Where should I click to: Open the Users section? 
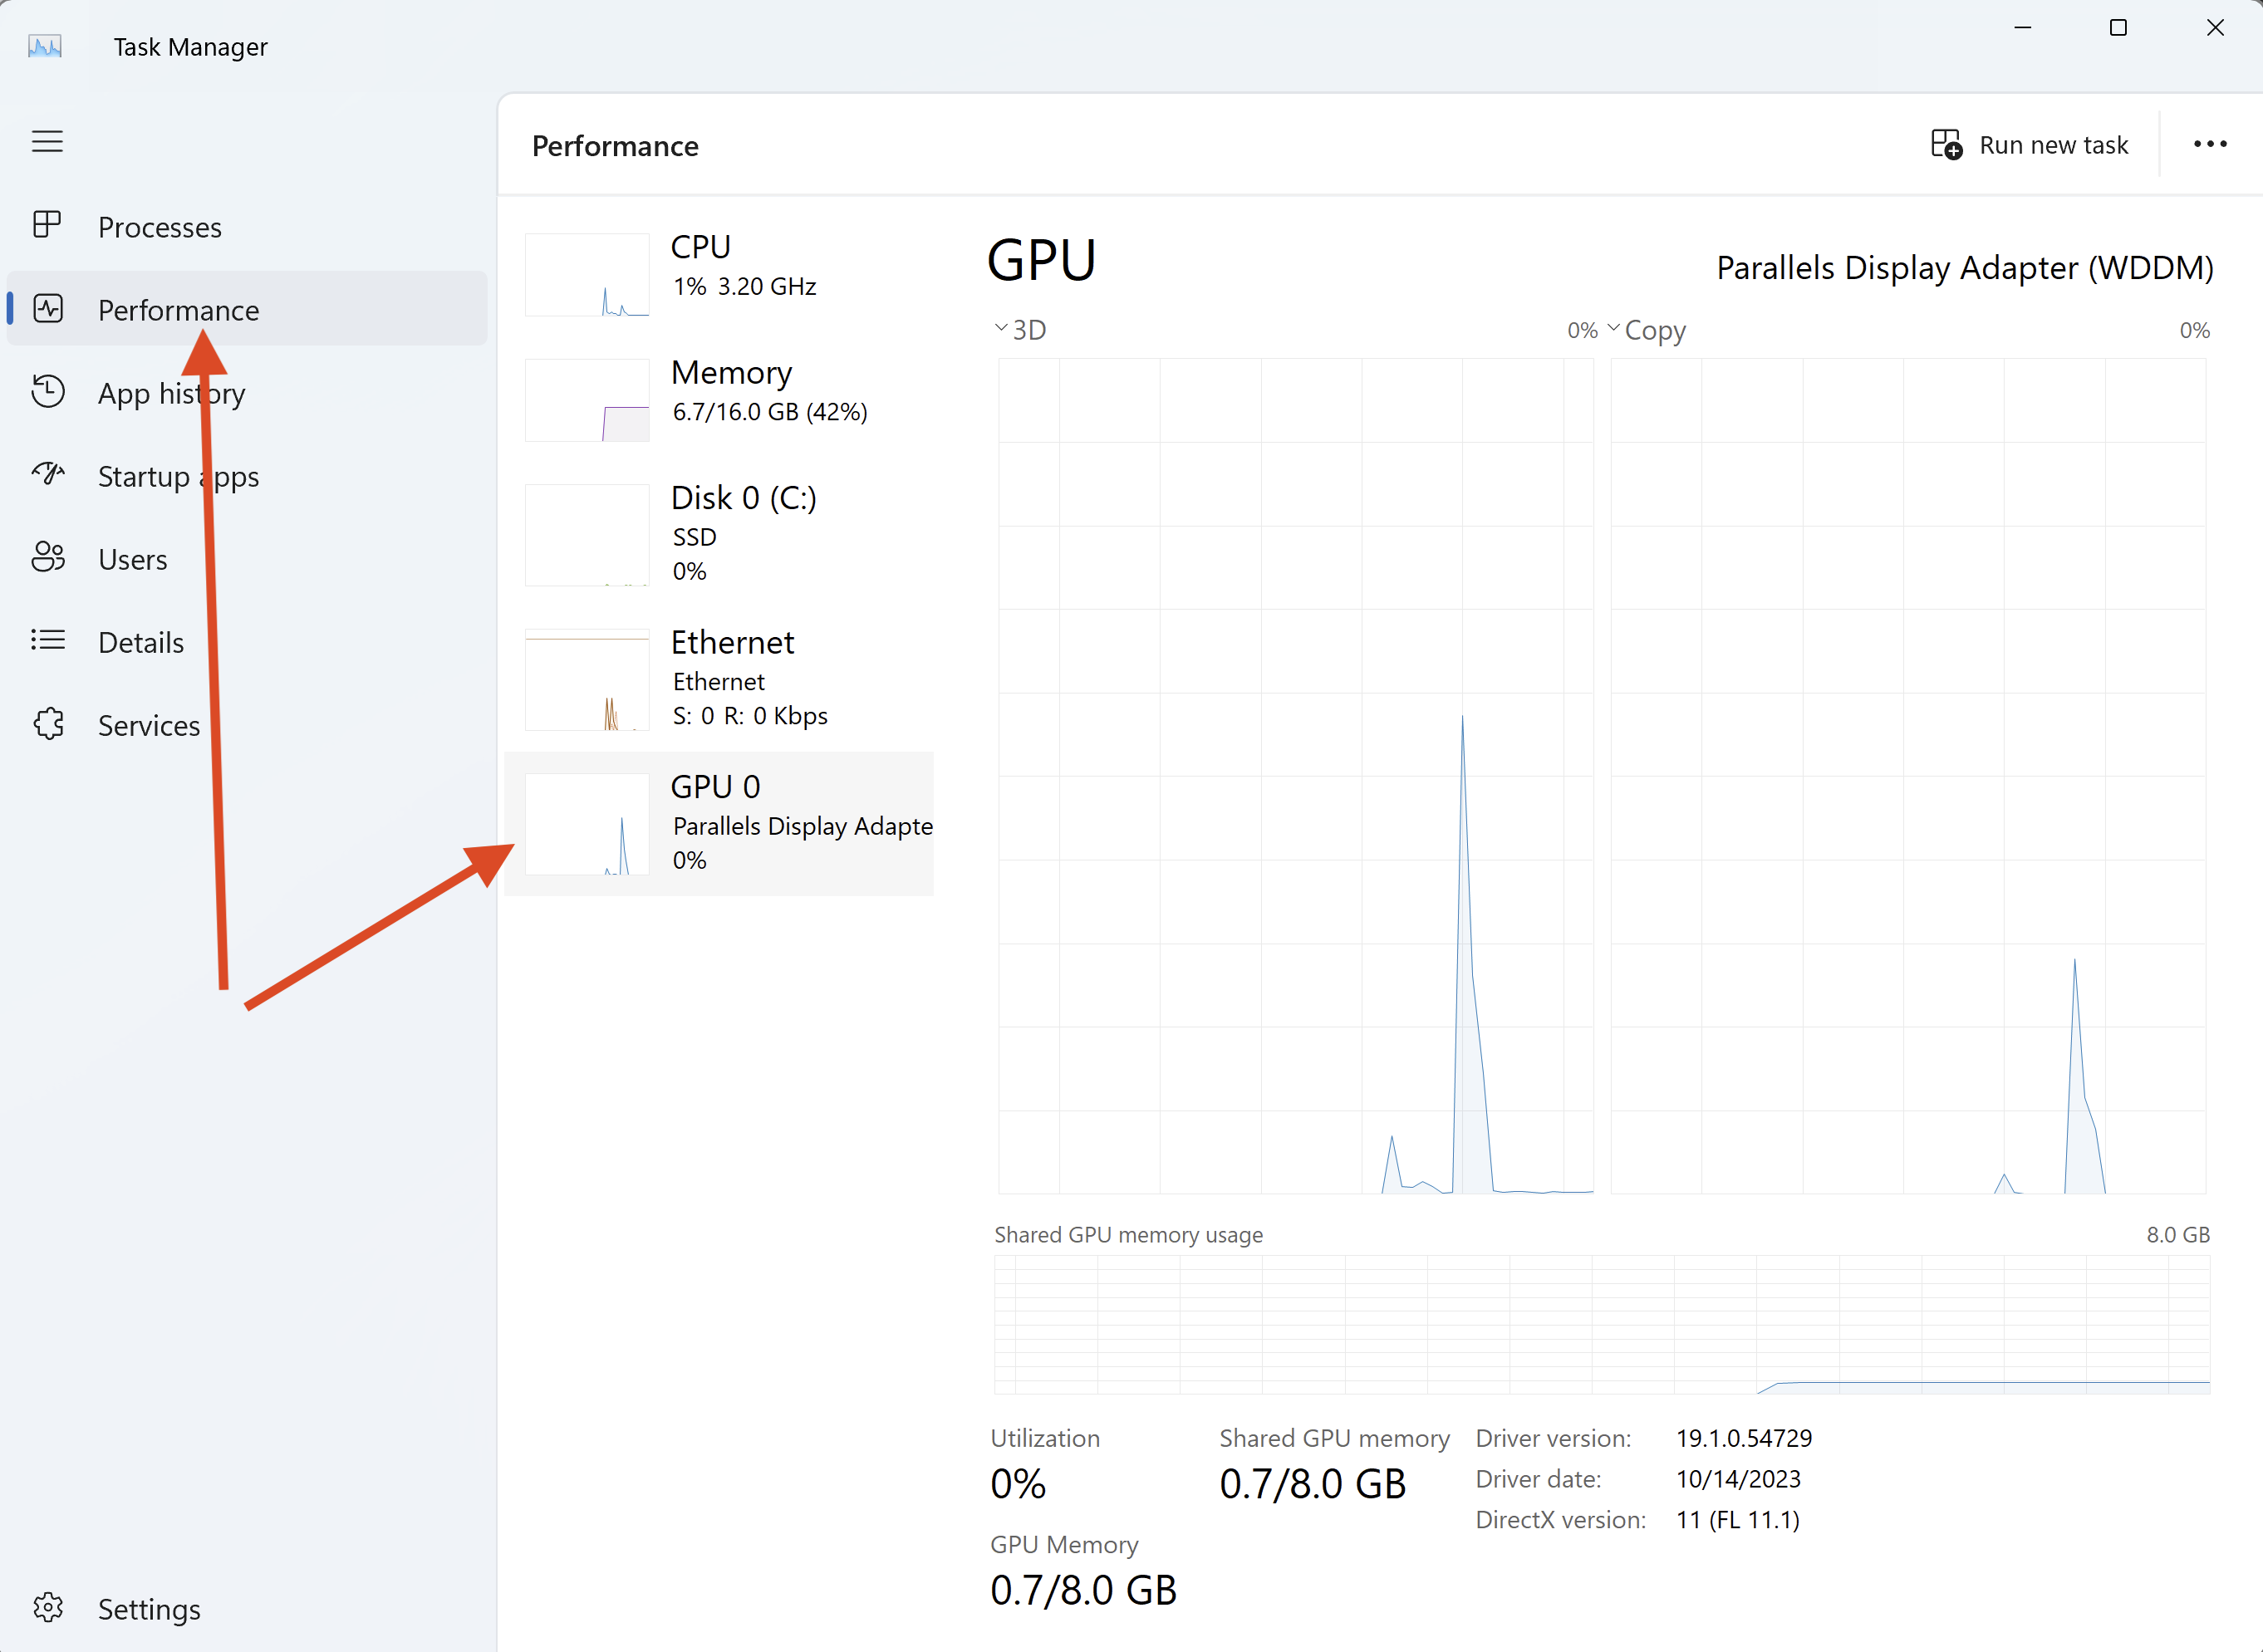pos(131,559)
